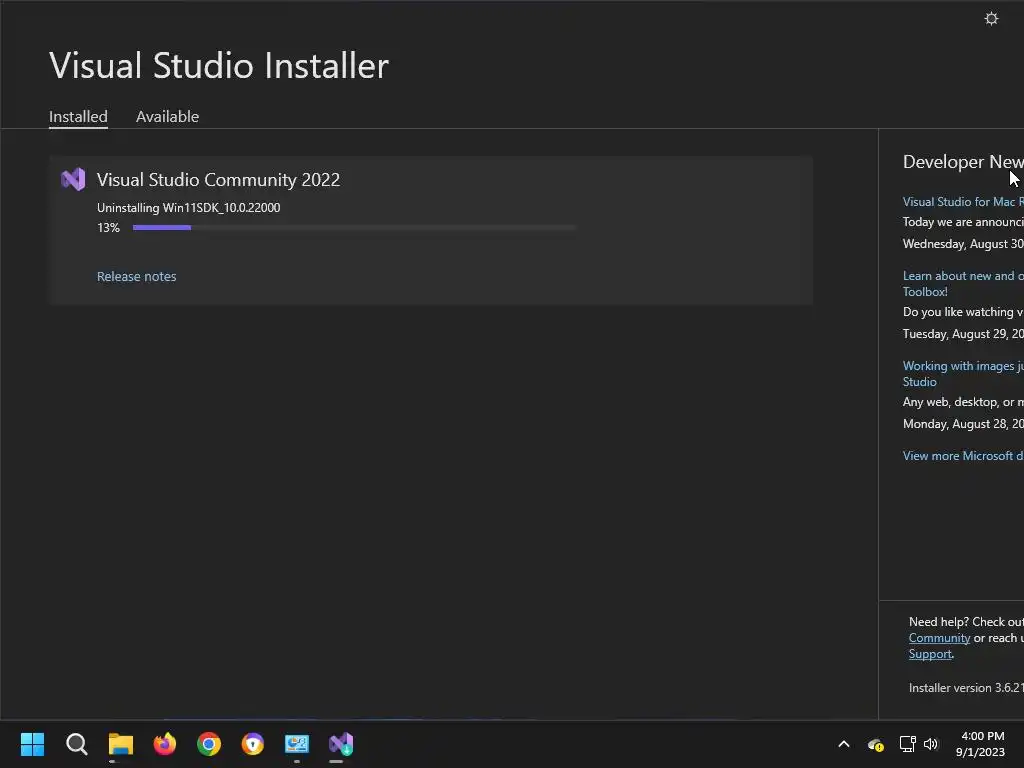Click the volume speaker icon
This screenshot has height=768, width=1024.
coord(931,744)
